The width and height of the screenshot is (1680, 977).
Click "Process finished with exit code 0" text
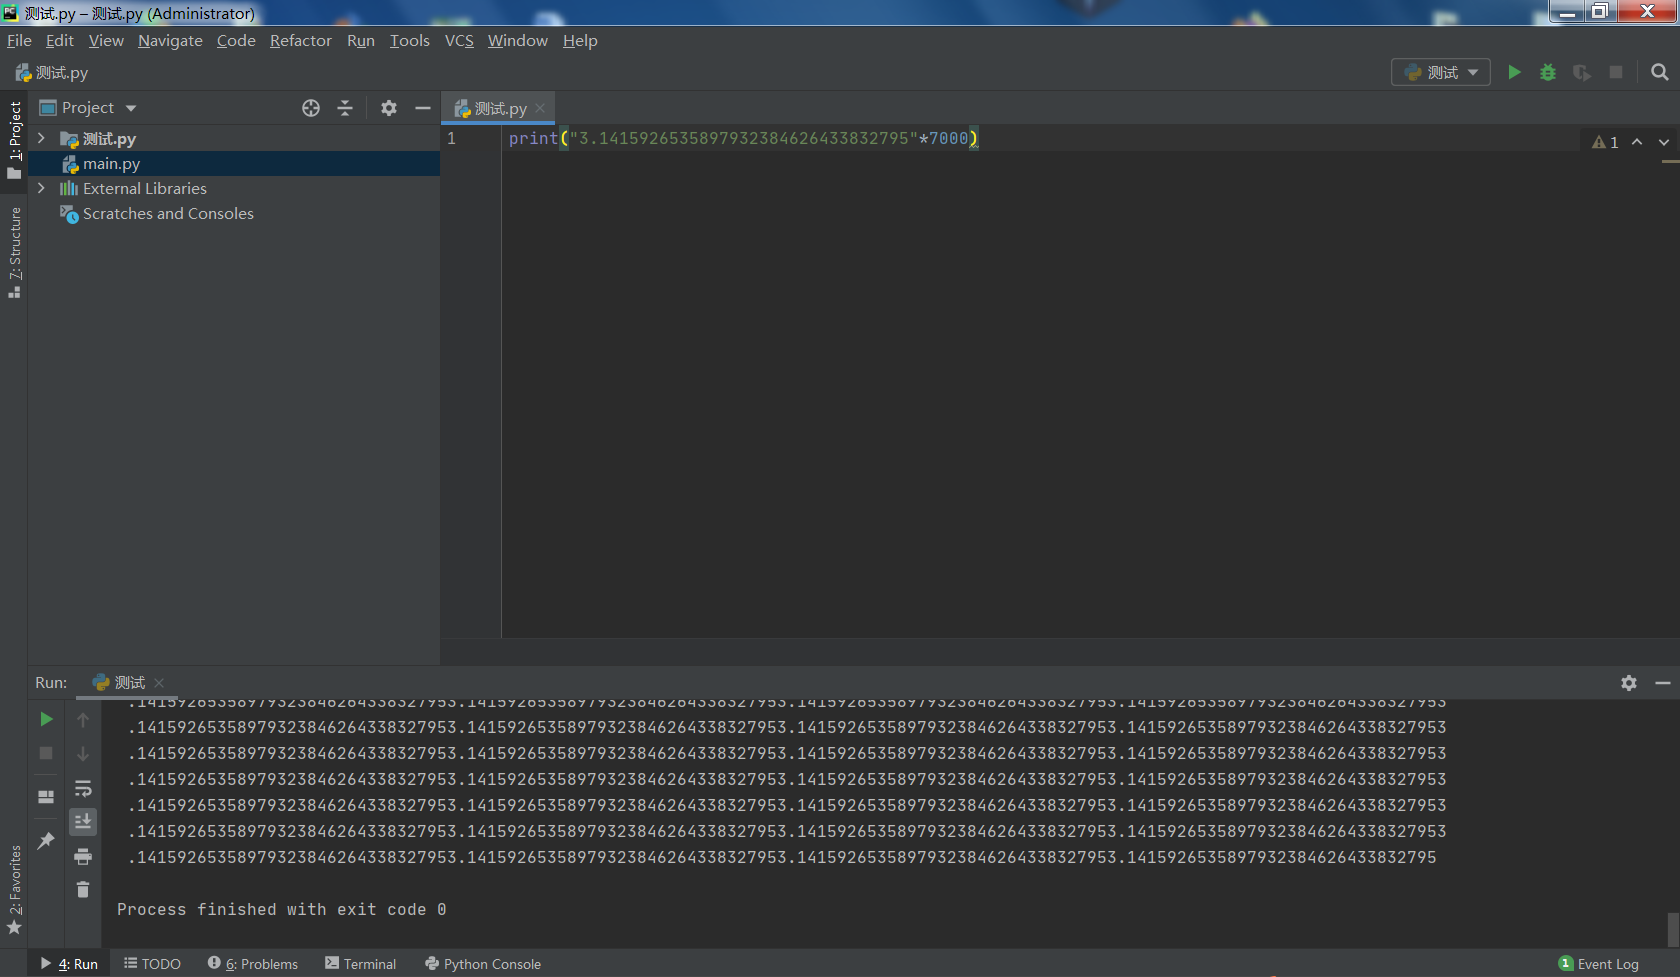pyautogui.click(x=281, y=909)
